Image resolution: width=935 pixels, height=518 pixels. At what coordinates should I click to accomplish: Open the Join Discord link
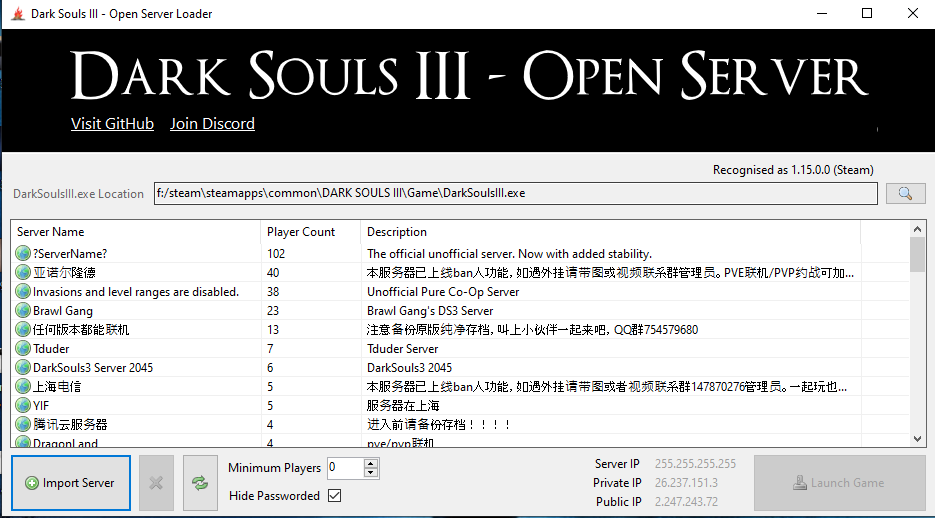212,123
